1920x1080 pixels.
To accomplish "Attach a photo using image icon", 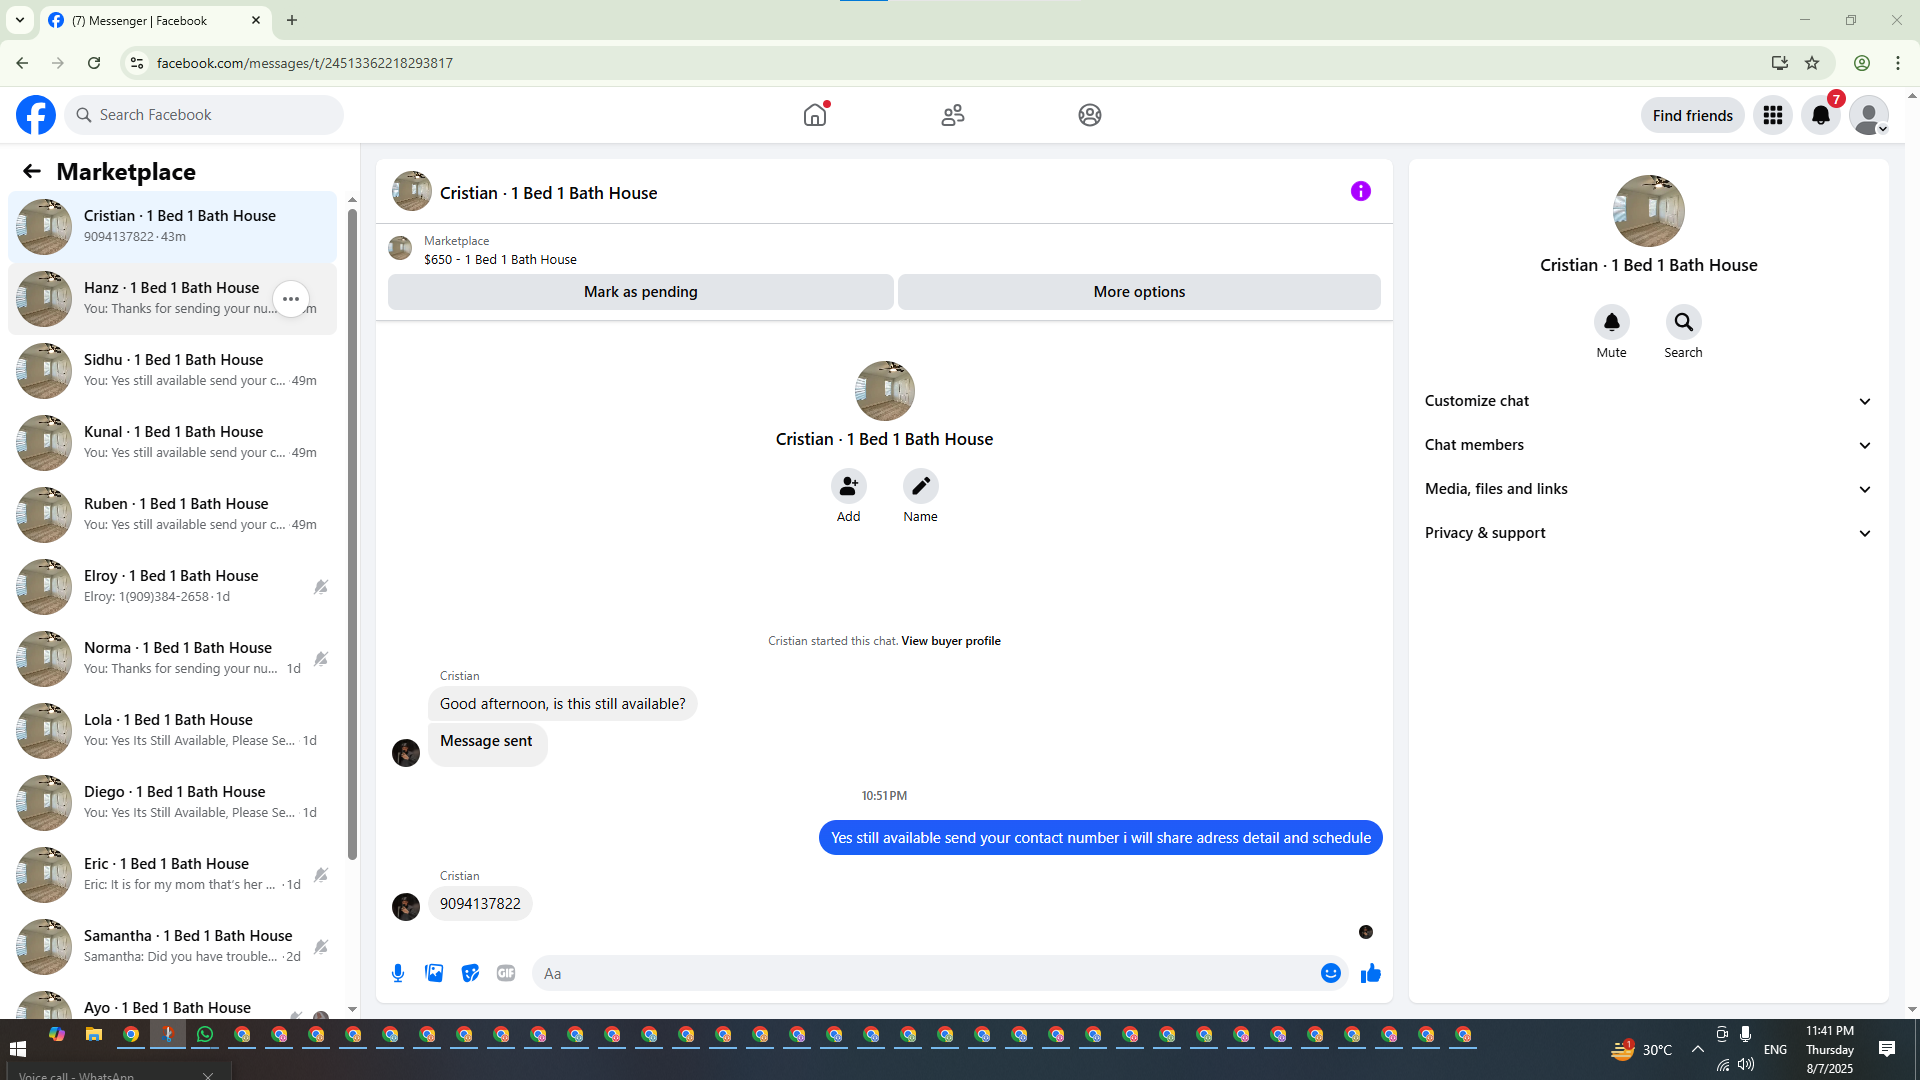I will (x=434, y=973).
